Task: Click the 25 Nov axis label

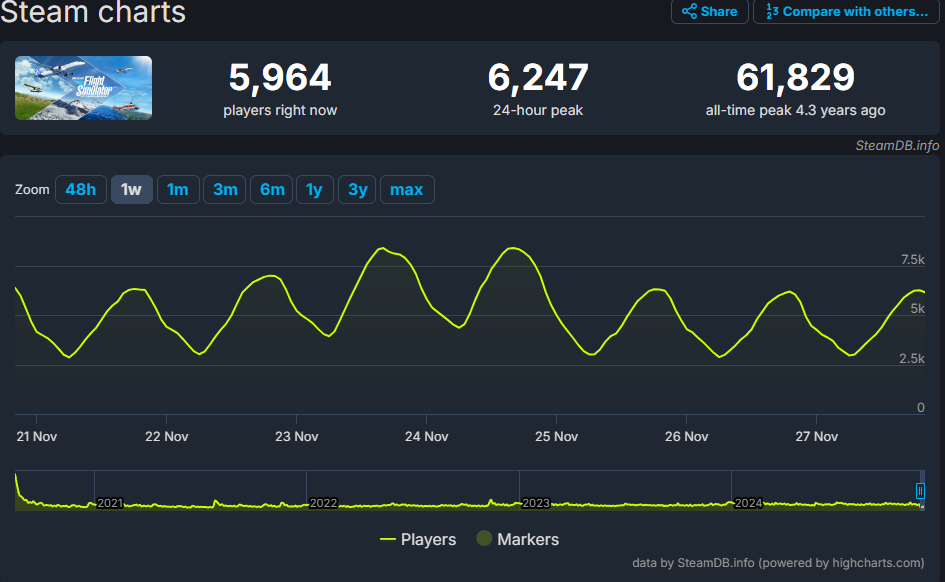Action: [x=556, y=437]
